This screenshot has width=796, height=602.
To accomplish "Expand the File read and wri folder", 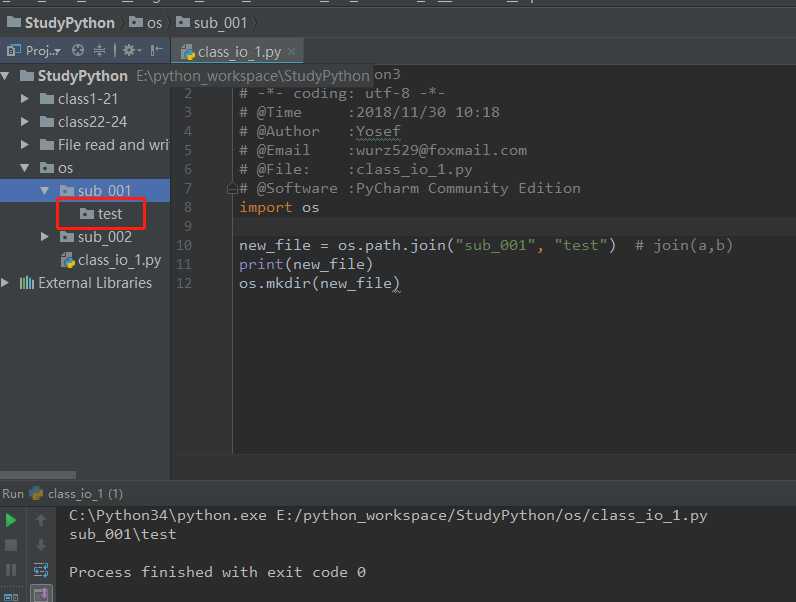I will (24, 145).
